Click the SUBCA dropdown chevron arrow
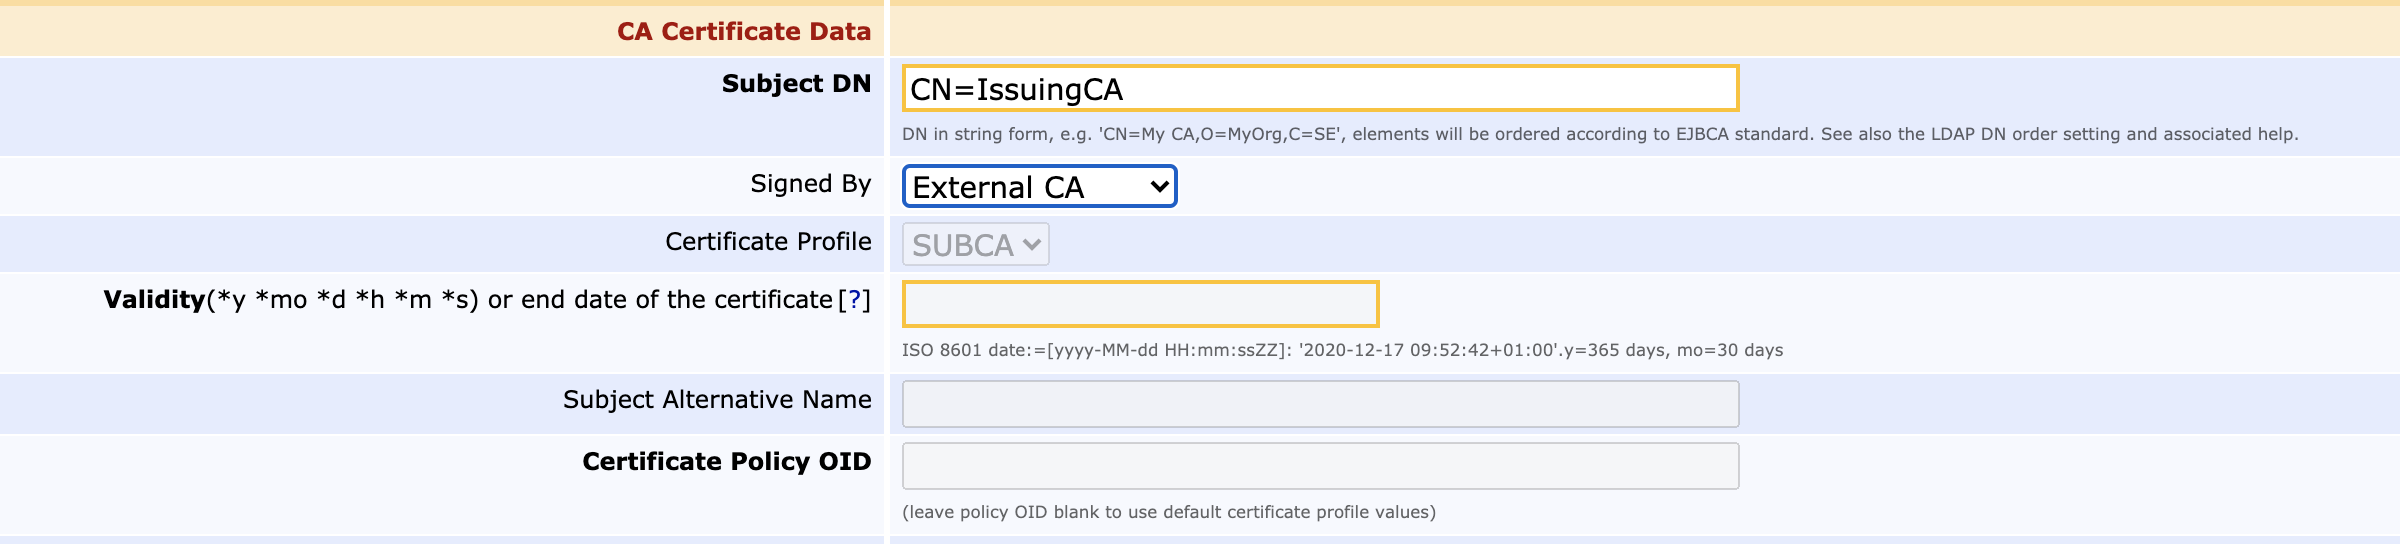The image size is (2400, 544). pyautogui.click(x=1032, y=245)
